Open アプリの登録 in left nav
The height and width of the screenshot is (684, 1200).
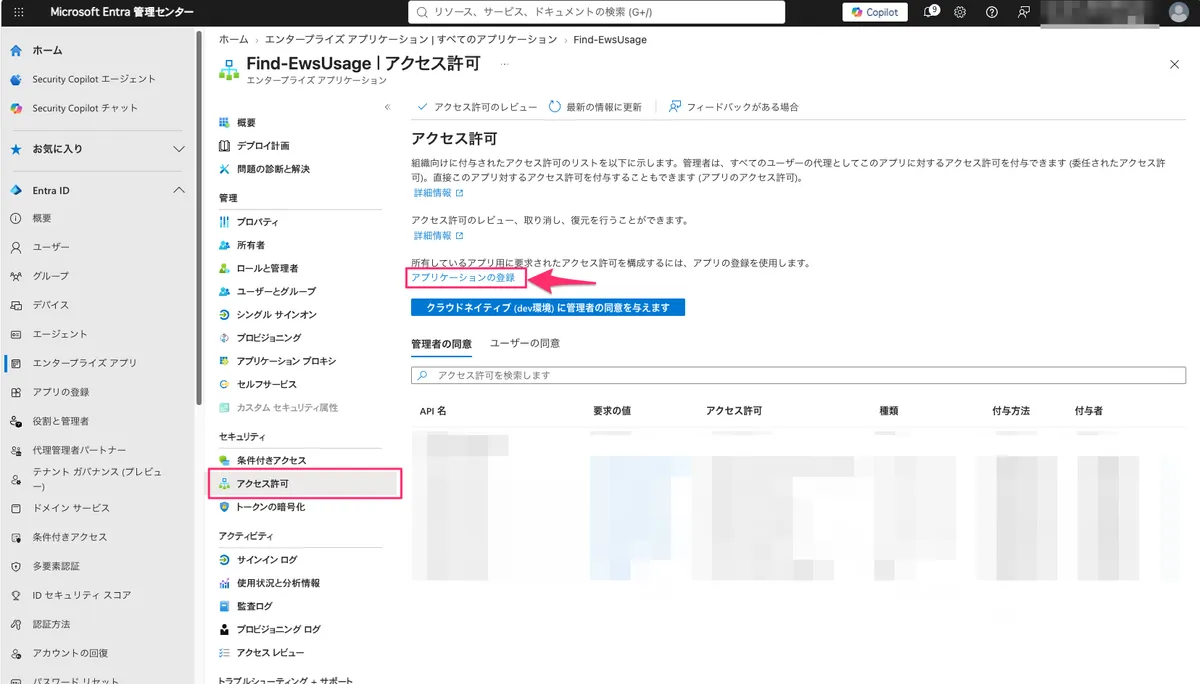(x=60, y=392)
